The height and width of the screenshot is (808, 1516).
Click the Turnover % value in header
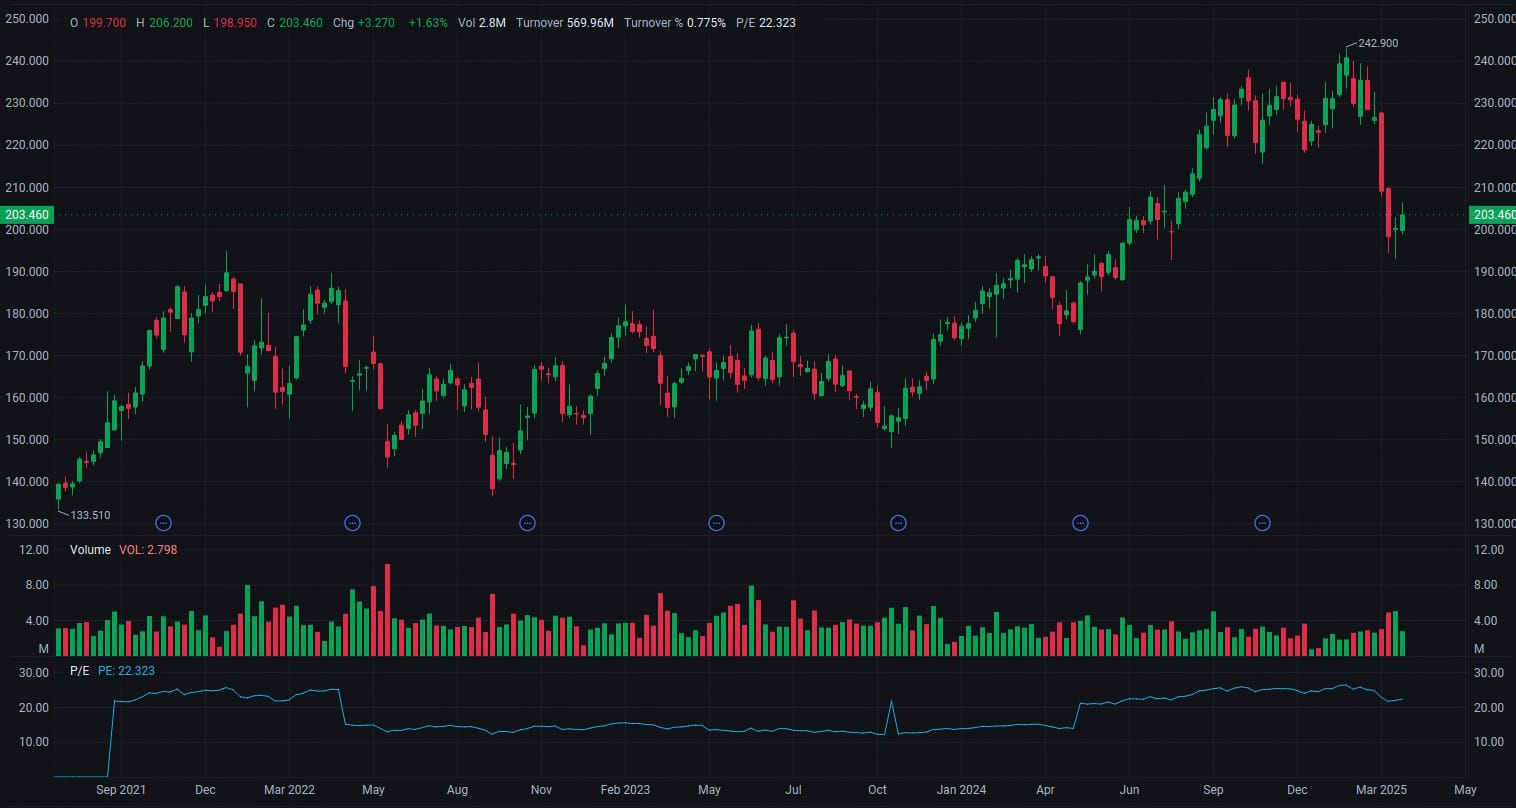[706, 22]
